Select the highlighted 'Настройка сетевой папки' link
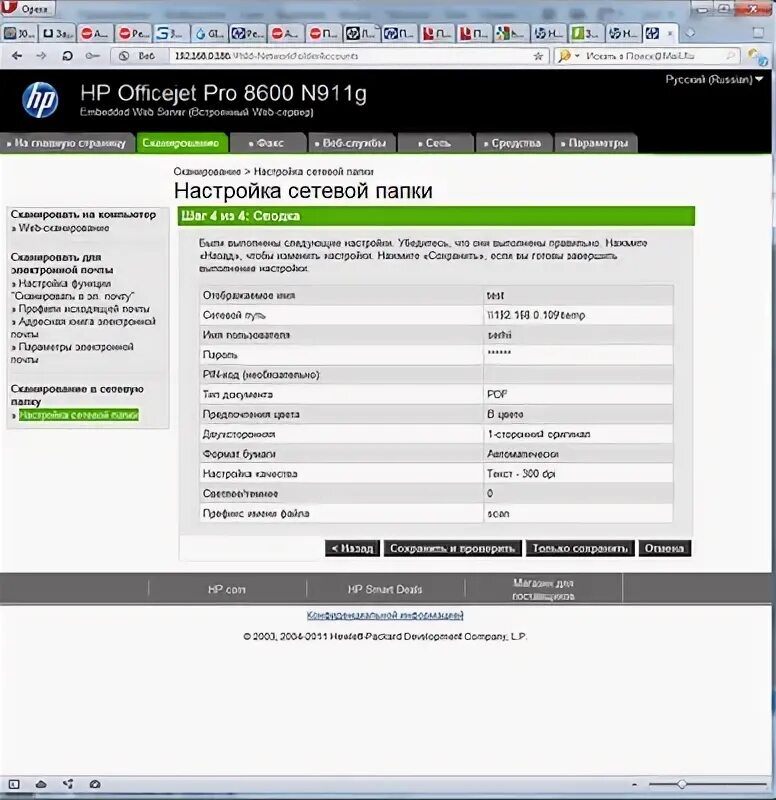 pos(79,415)
